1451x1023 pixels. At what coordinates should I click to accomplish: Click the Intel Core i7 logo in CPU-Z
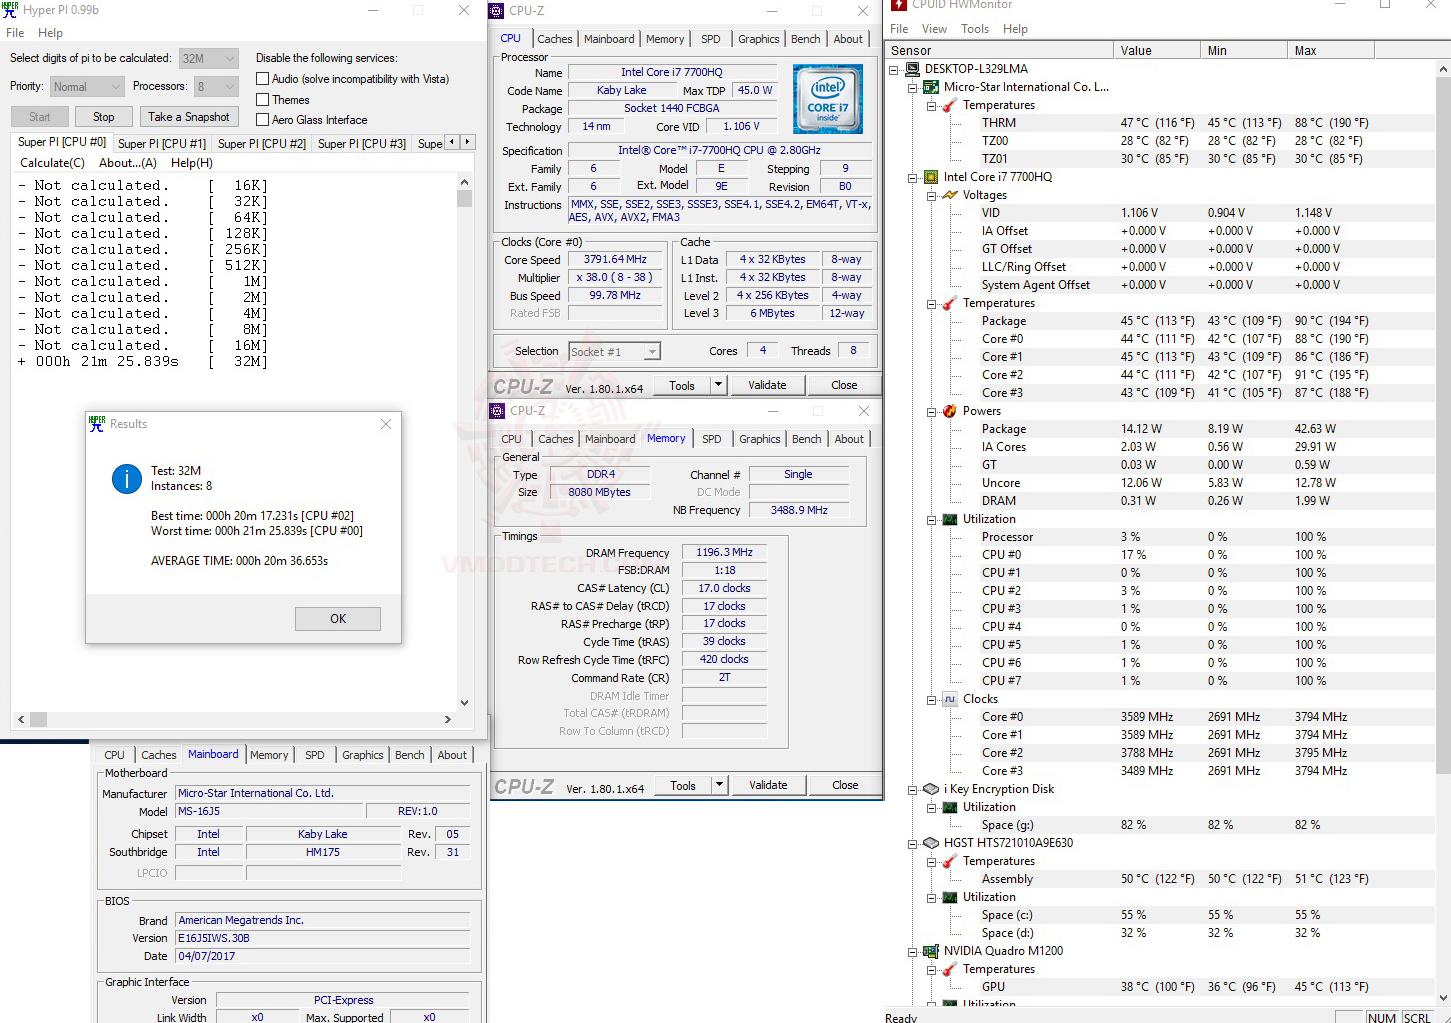coord(827,98)
